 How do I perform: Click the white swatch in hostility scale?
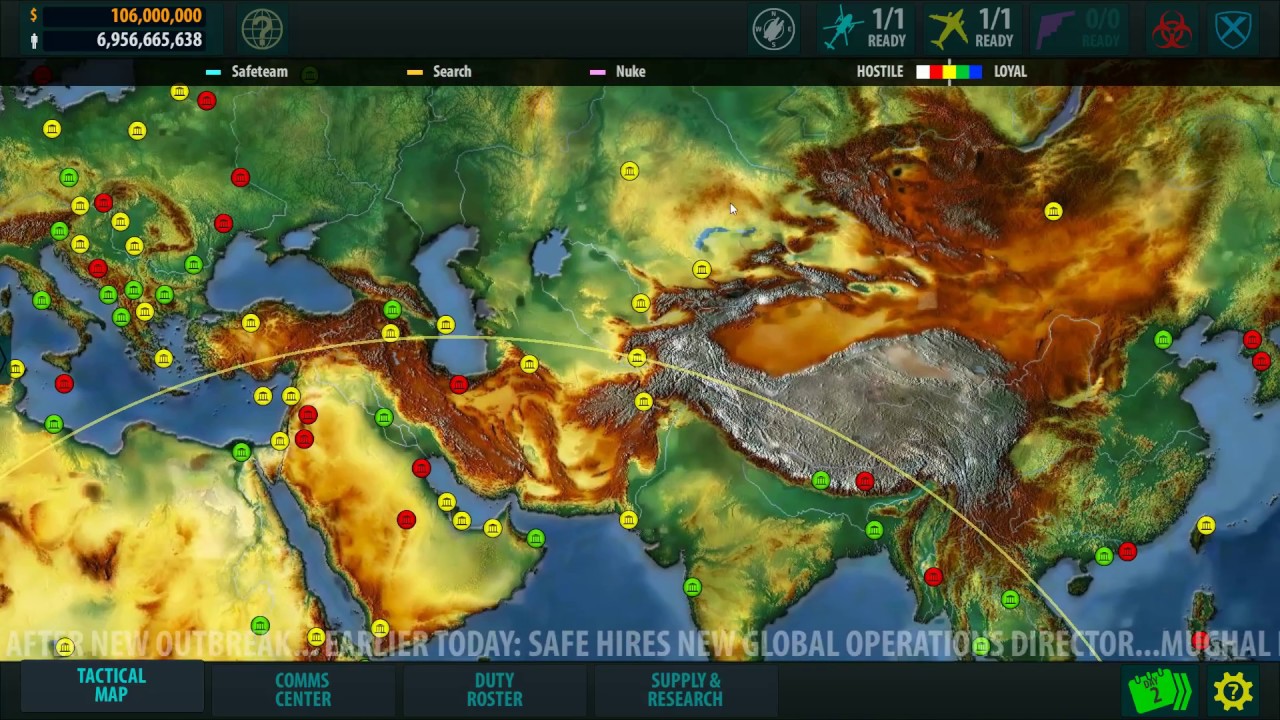[x=923, y=72]
